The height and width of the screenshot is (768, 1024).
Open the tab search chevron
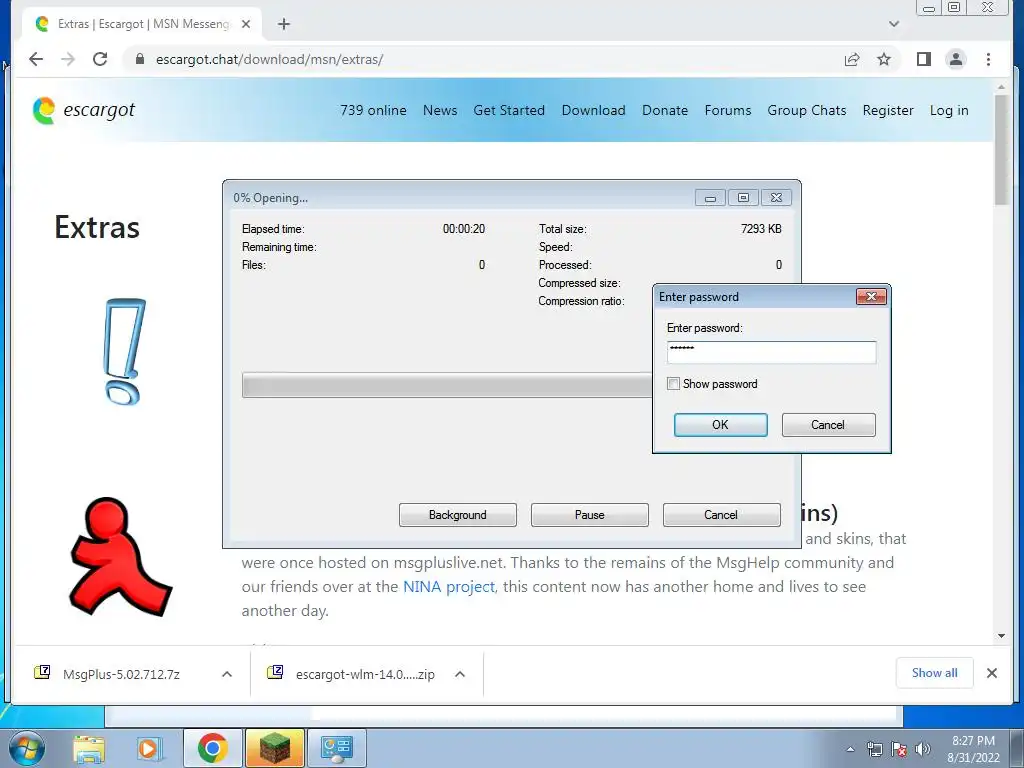tap(894, 24)
